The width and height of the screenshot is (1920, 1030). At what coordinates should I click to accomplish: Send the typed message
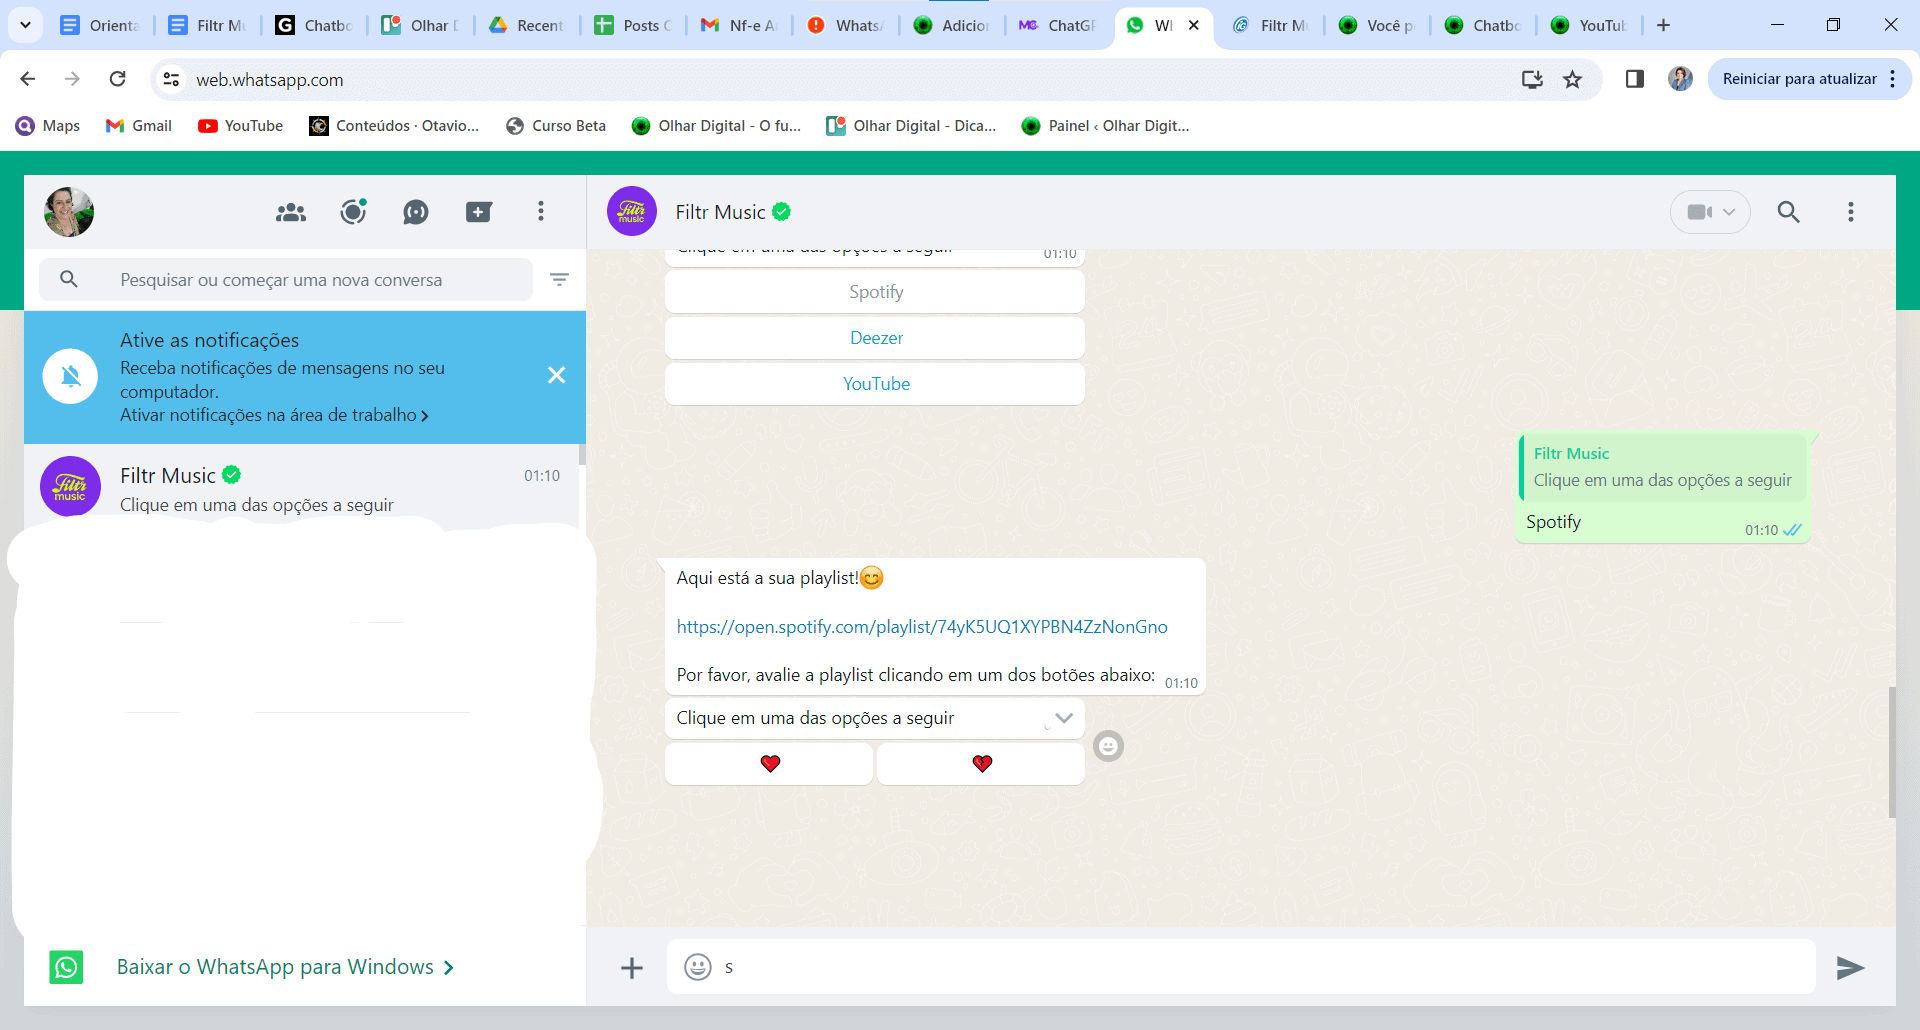click(1850, 967)
